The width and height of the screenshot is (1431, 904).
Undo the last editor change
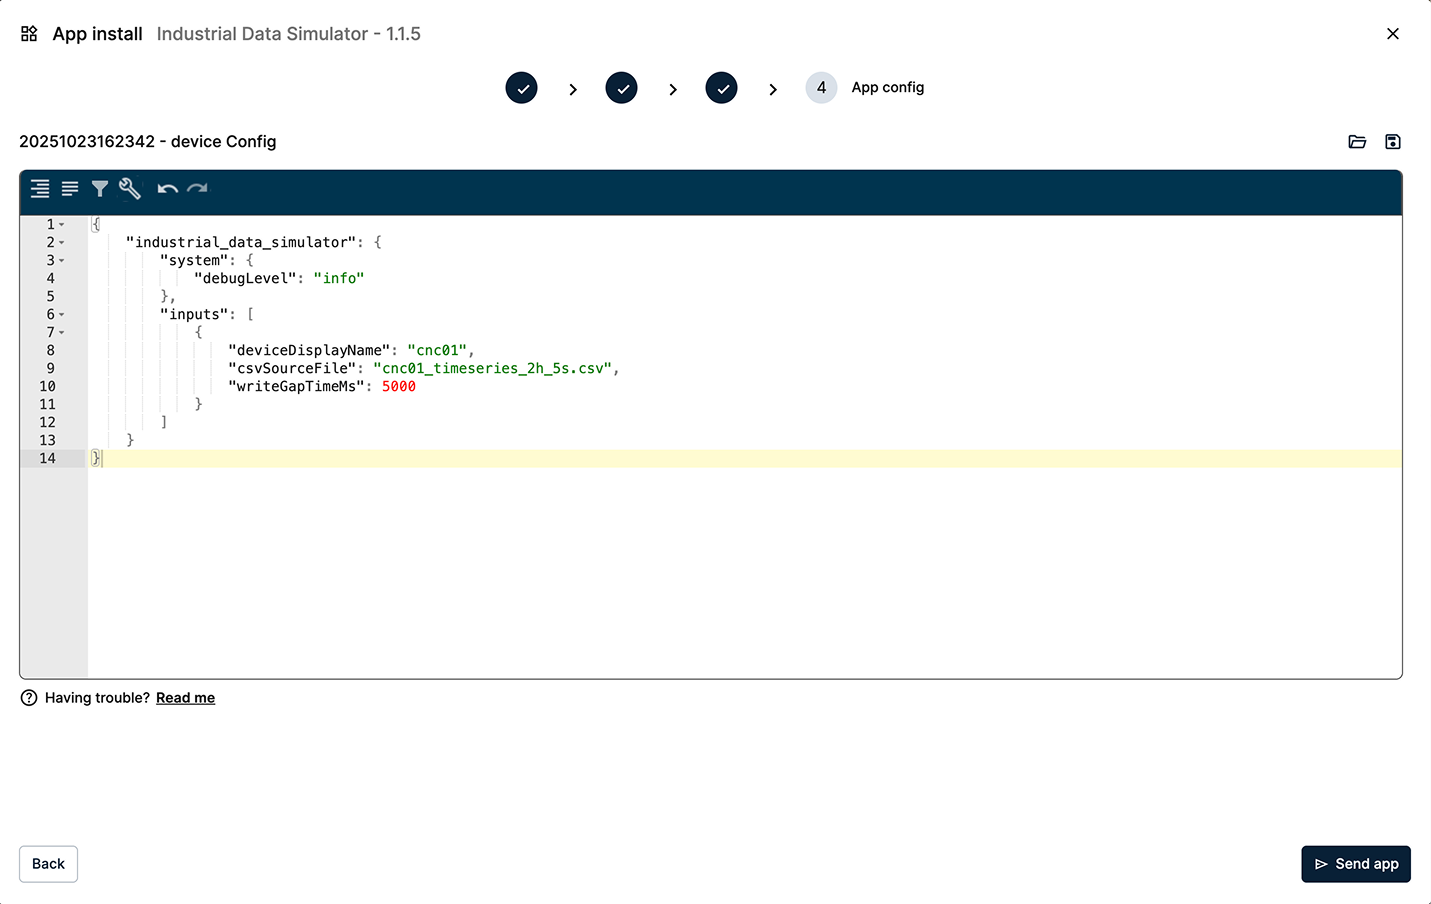click(167, 189)
